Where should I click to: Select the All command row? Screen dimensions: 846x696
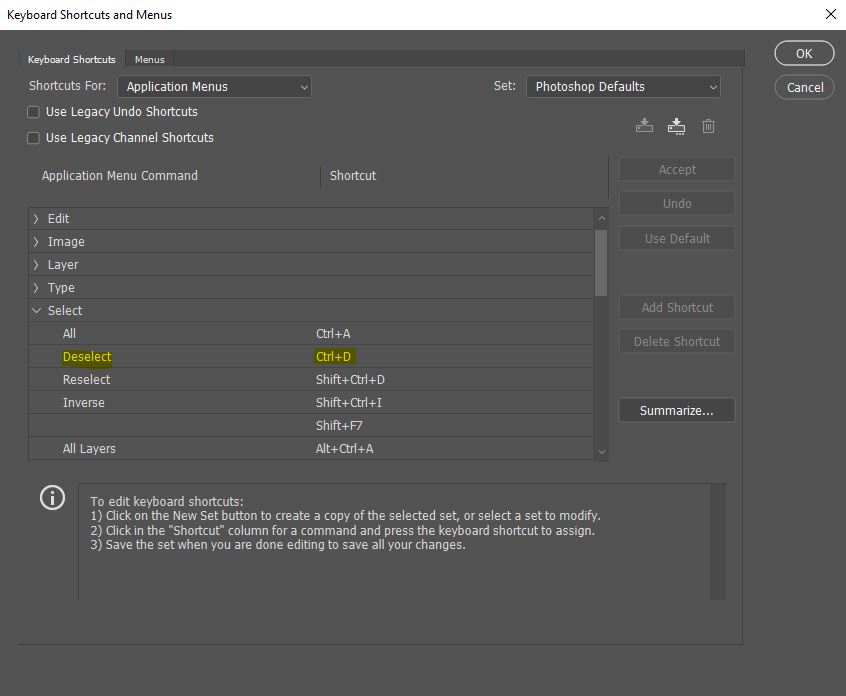311,334
